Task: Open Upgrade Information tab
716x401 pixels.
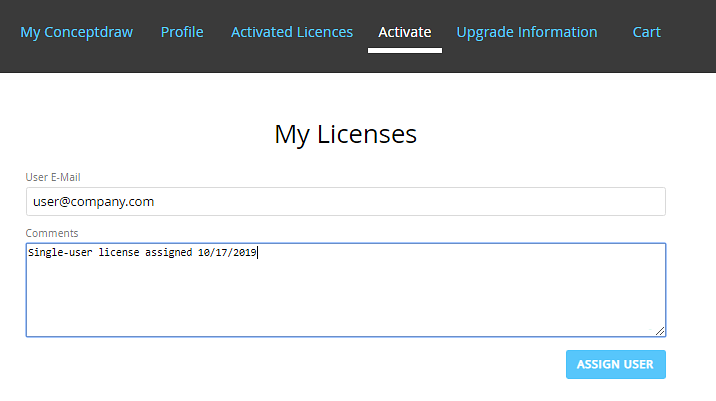Action: [526, 32]
